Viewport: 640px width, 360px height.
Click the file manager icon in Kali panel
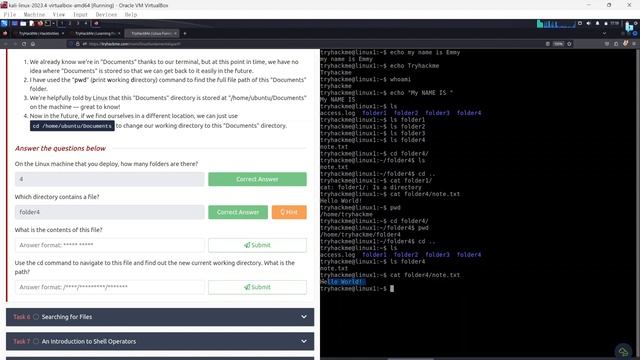pos(23,23)
